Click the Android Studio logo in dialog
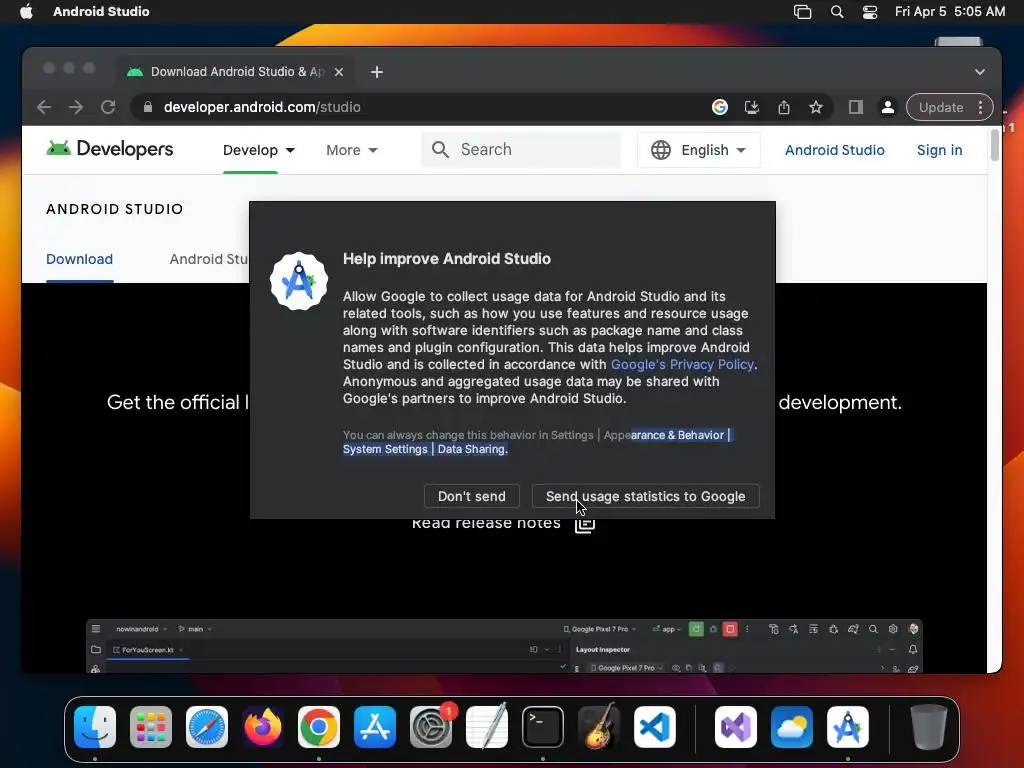Image resolution: width=1024 pixels, height=768 pixels. (x=299, y=281)
